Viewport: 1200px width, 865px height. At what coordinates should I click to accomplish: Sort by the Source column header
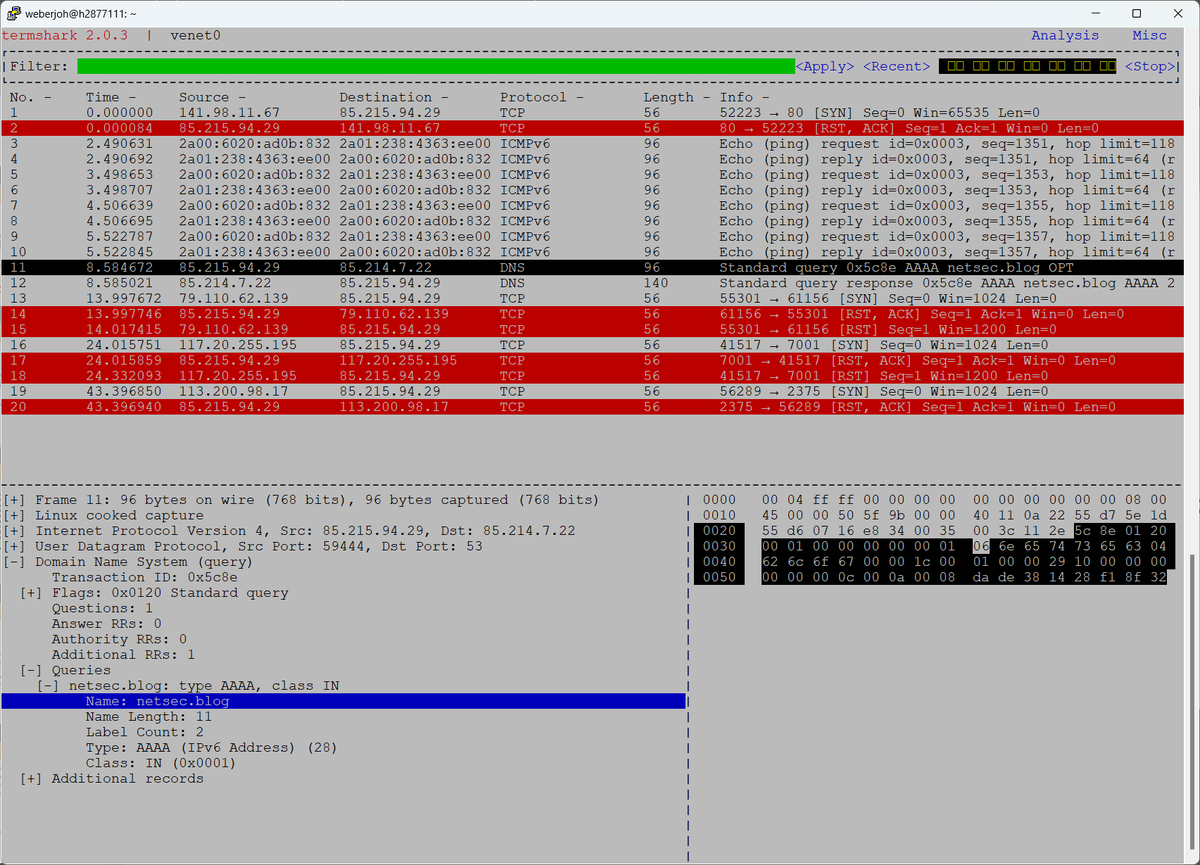point(212,97)
